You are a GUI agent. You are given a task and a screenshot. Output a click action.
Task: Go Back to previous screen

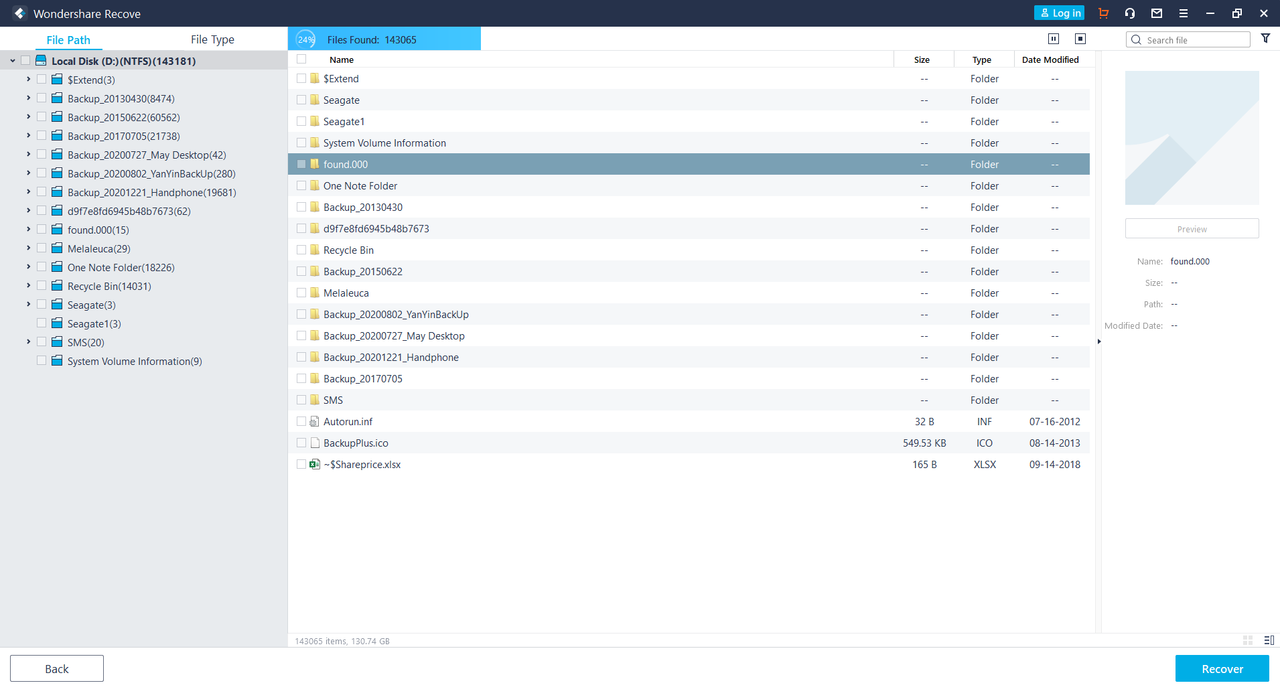[x=57, y=669]
